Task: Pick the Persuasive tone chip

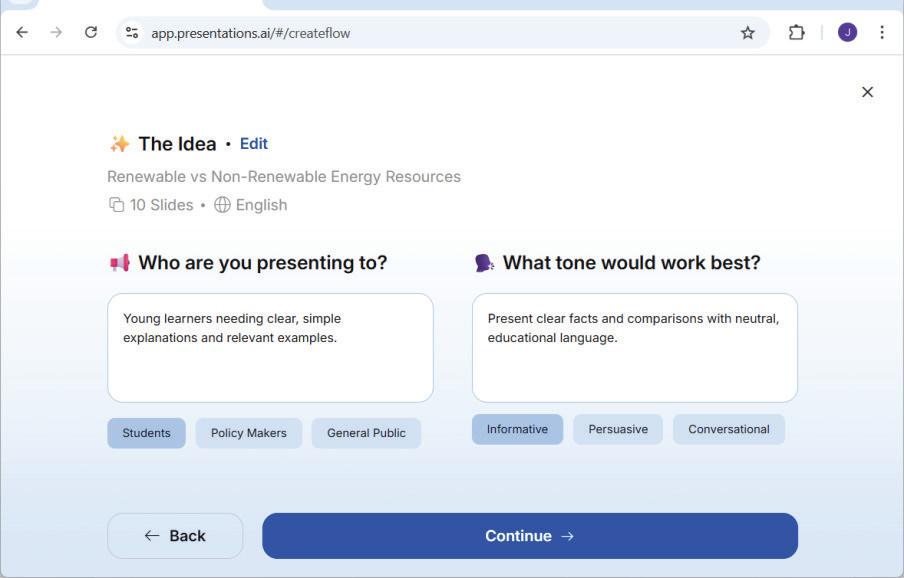Action: (x=618, y=429)
